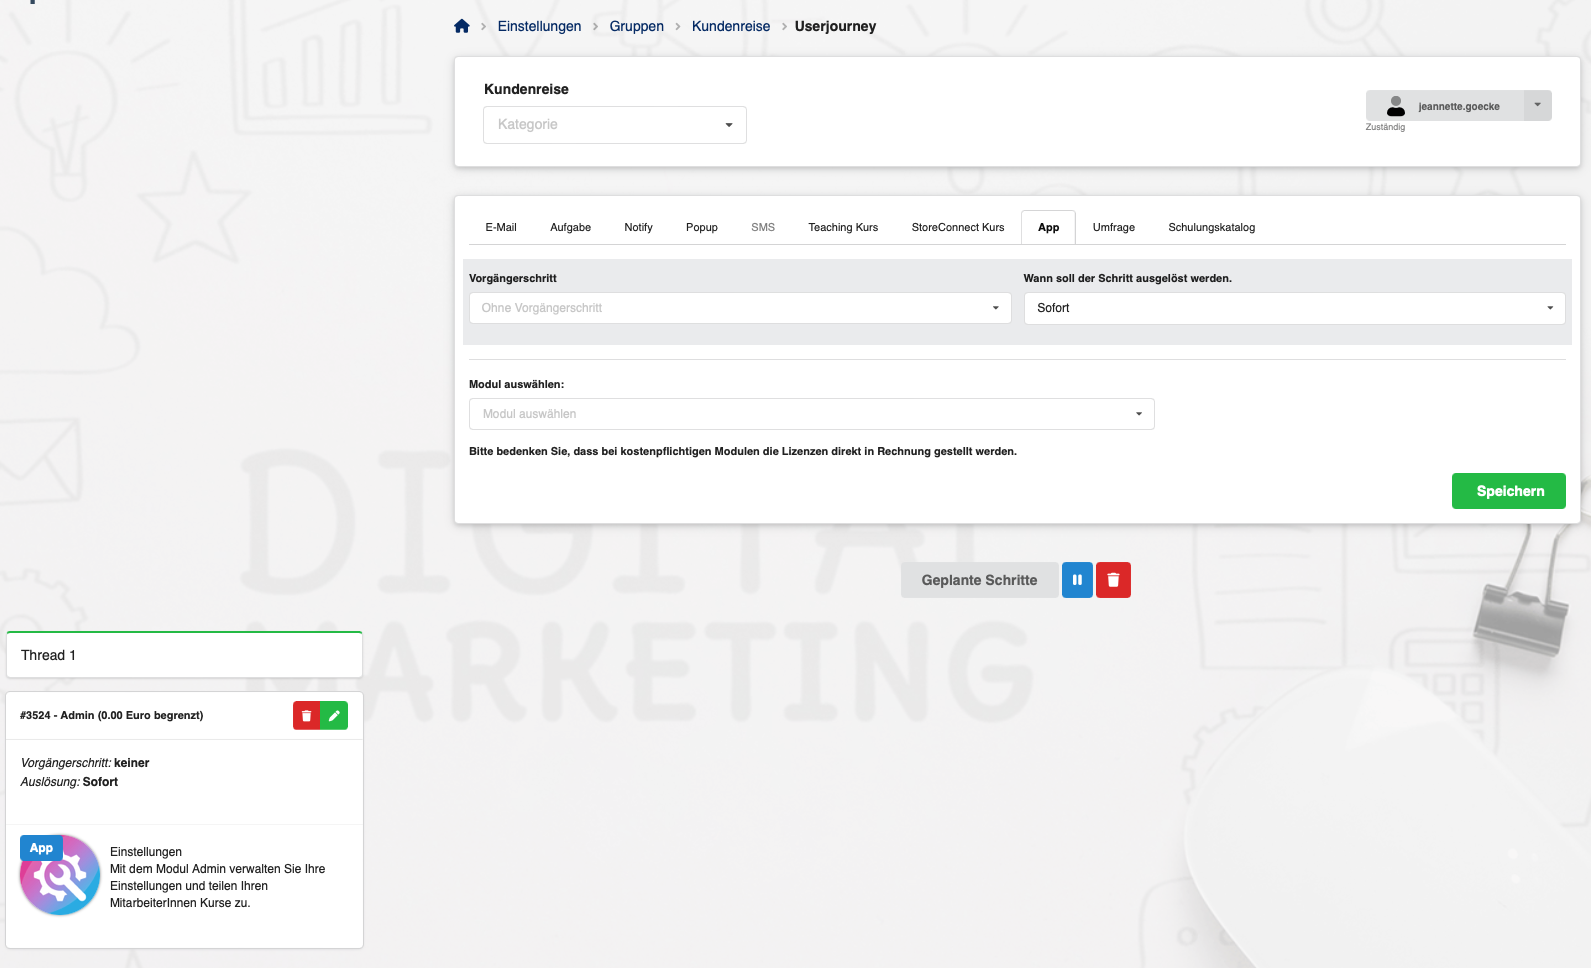This screenshot has width=1591, height=968.
Task: Click the green Speichern button
Action: pos(1509,491)
